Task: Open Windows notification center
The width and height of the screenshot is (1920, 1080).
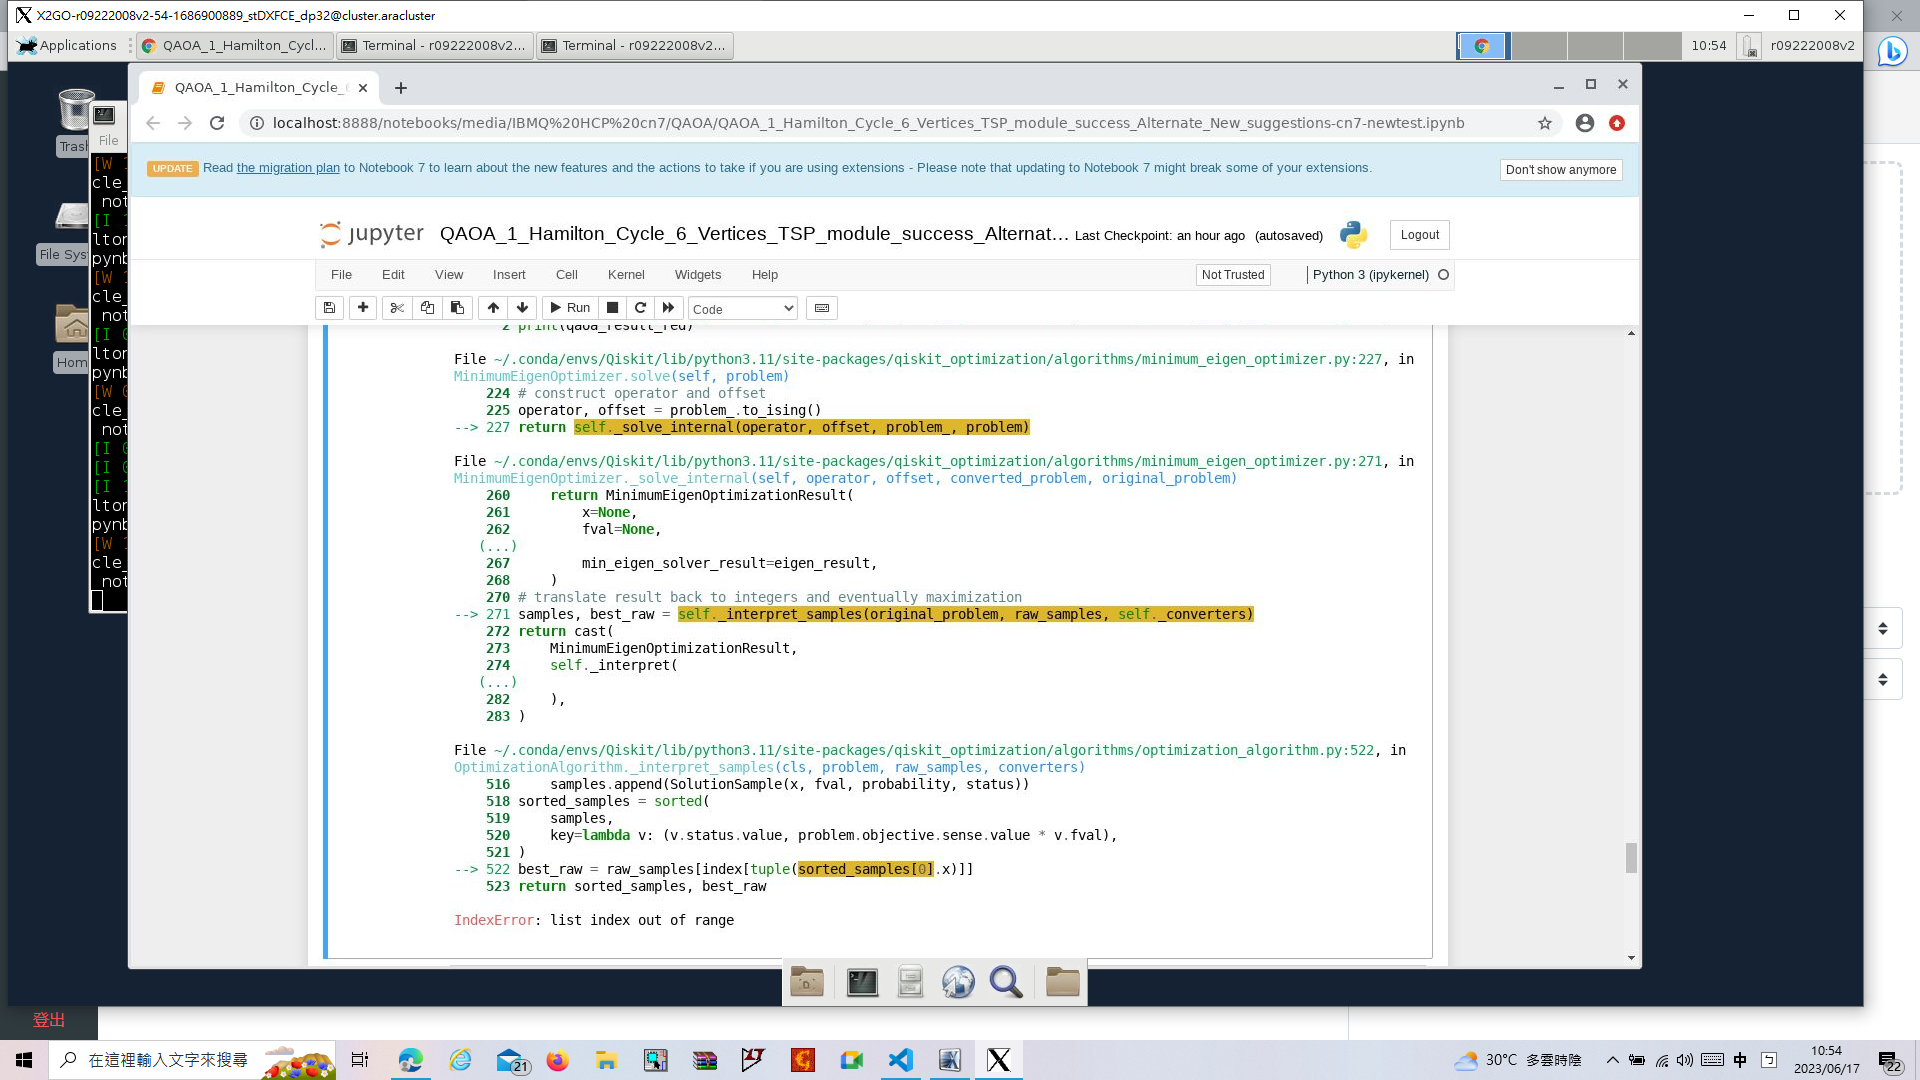Action: [1890, 1060]
